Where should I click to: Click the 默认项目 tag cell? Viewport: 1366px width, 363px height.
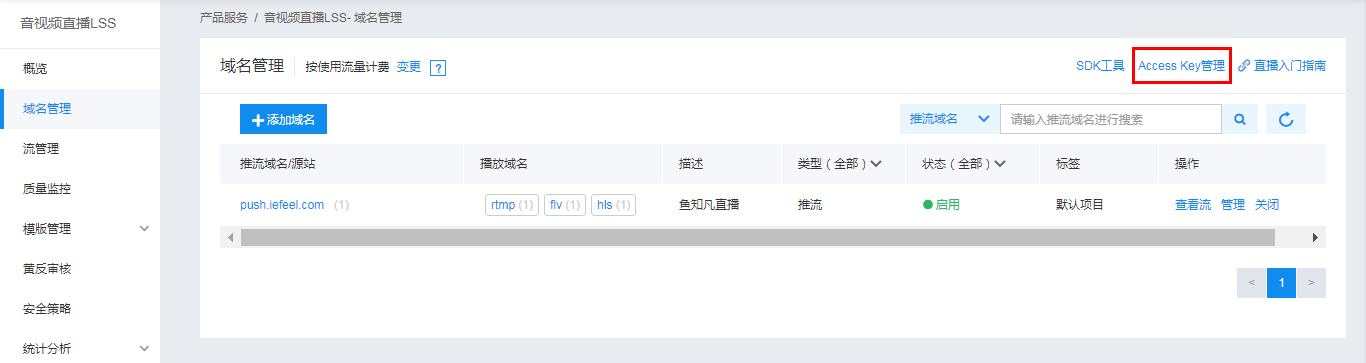point(1080,205)
